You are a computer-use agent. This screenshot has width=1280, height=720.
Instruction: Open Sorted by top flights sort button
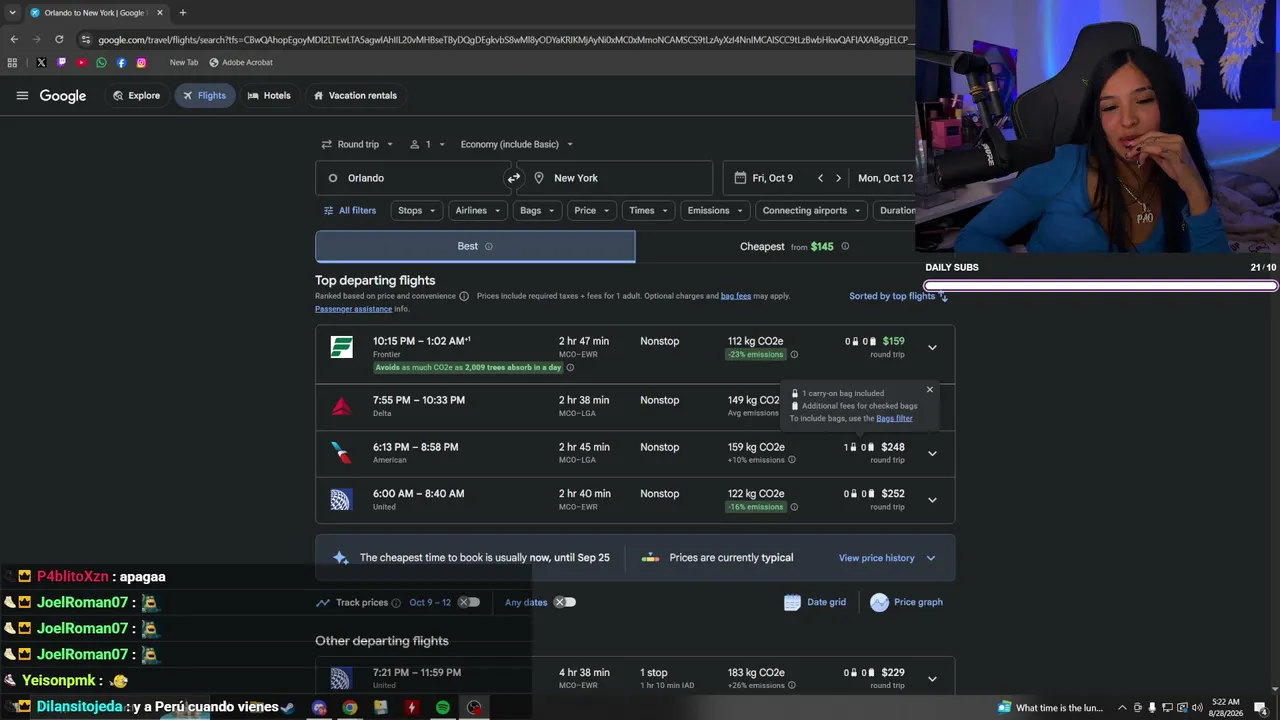pyautogui.click(x=898, y=296)
